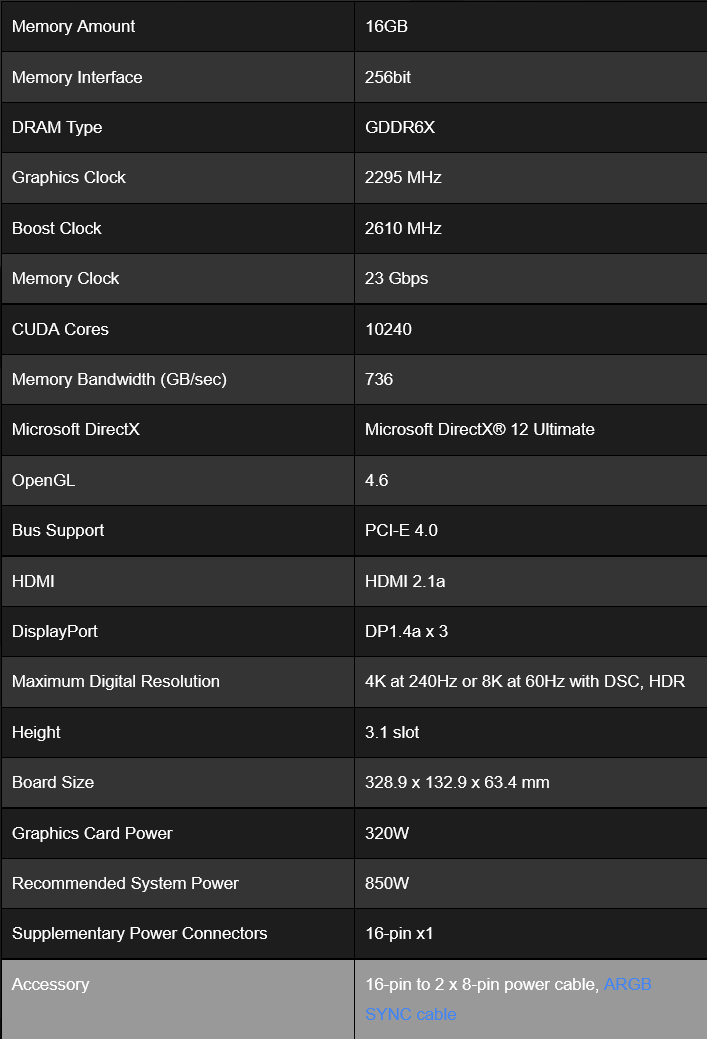Select the 3.1 slot height value
This screenshot has height=1039, width=707.
(392, 733)
